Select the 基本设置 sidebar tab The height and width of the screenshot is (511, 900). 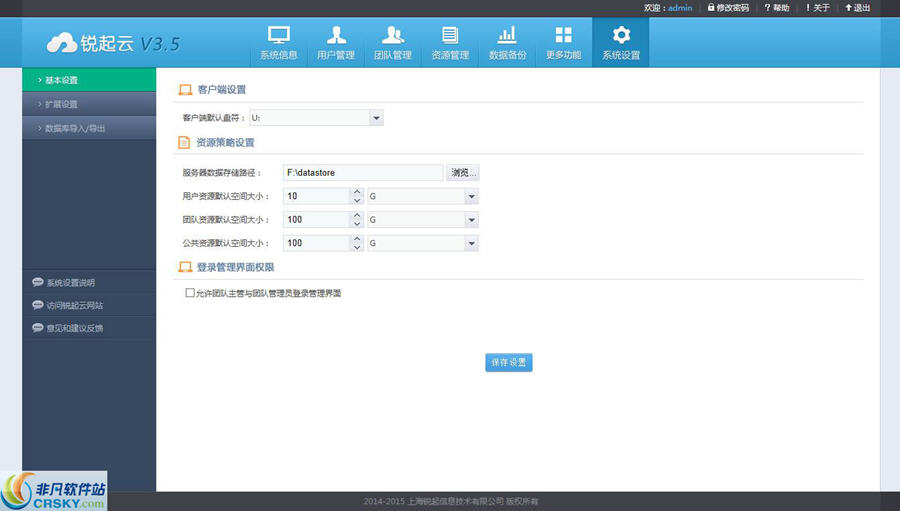pos(89,80)
